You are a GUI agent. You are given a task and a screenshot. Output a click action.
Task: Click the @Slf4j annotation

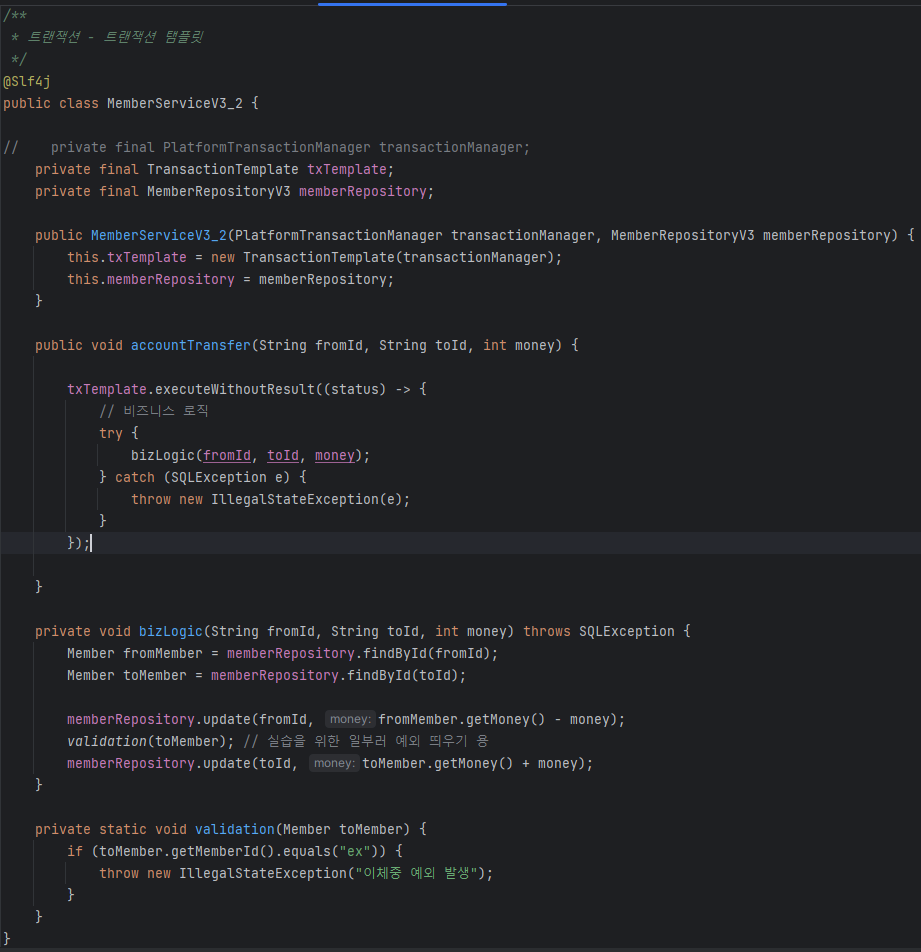click(27, 81)
